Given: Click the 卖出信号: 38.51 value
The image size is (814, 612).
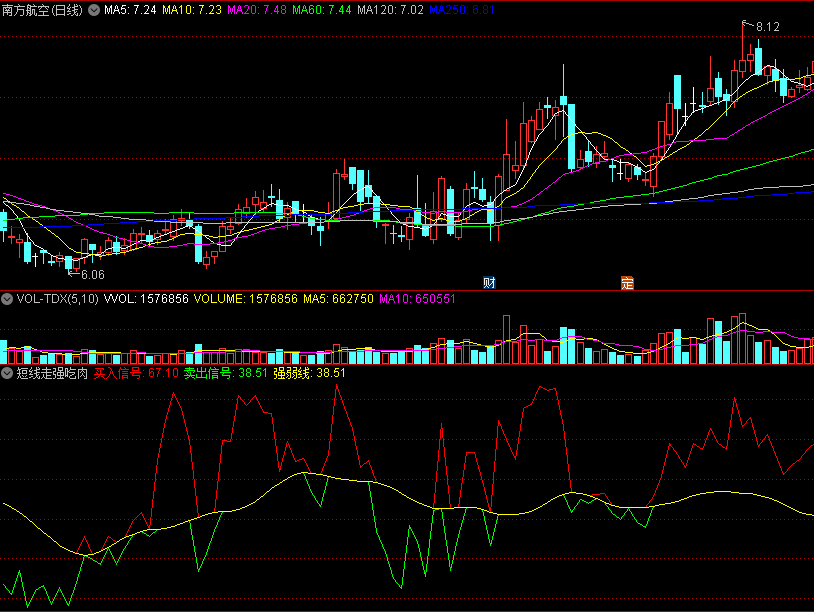Looking at the screenshot, I should pyautogui.click(x=226, y=373).
